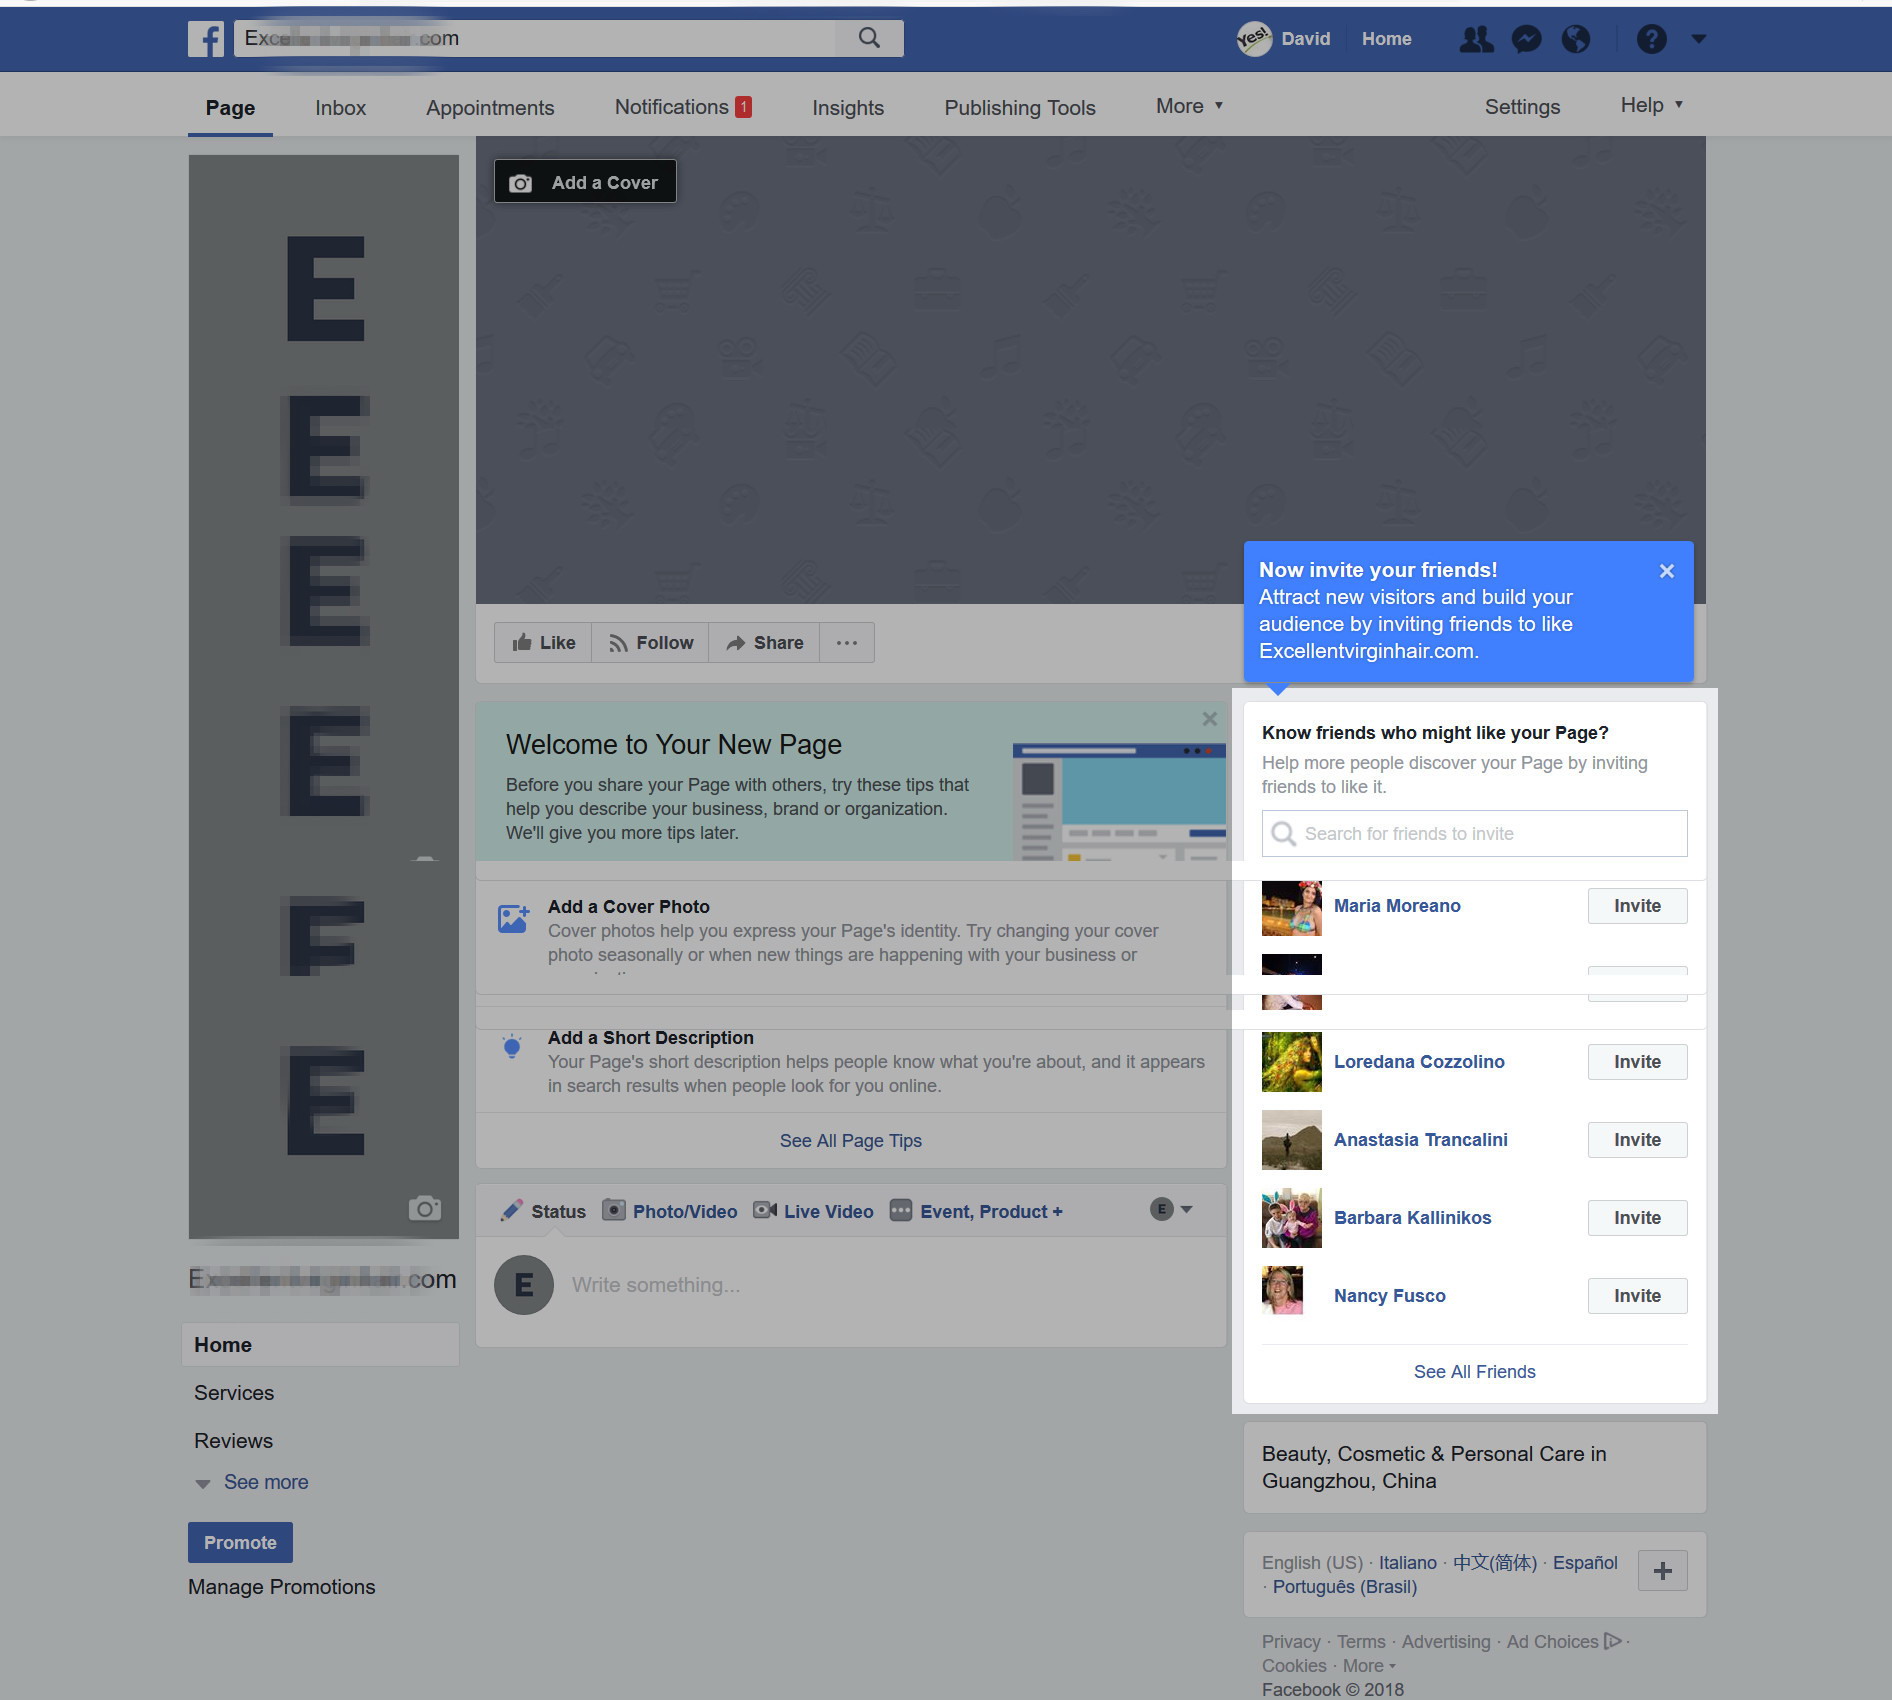Screen dimensions: 1892x1700
Task: Open the Messenger icon in top bar
Action: [x=1526, y=39]
